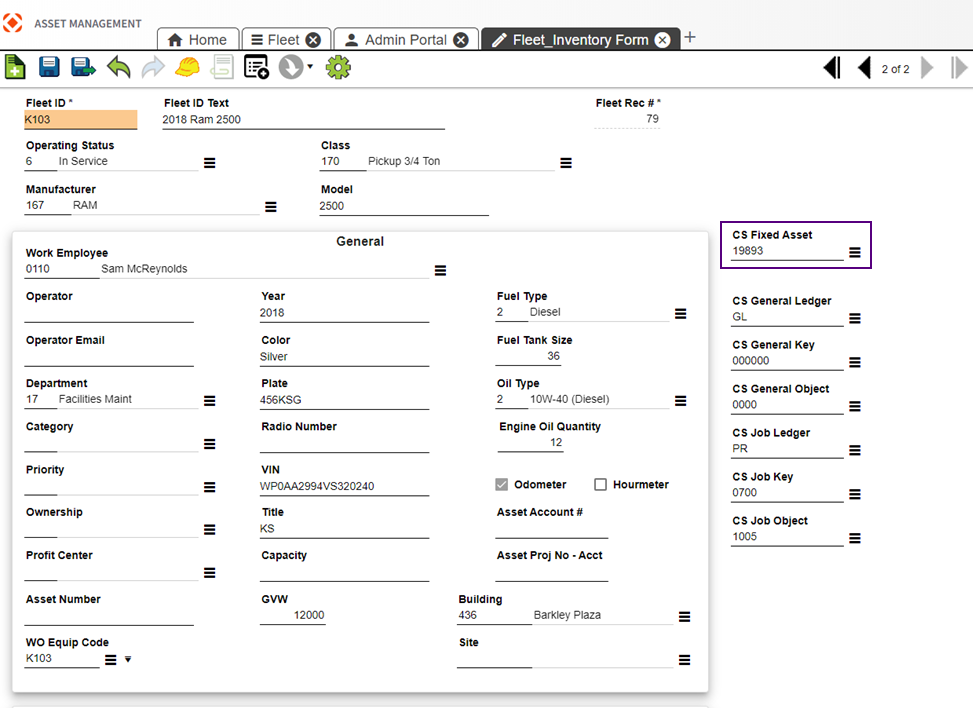The image size is (973, 708).
Task: Click the Asset Management logo icon
Action: coord(13,23)
